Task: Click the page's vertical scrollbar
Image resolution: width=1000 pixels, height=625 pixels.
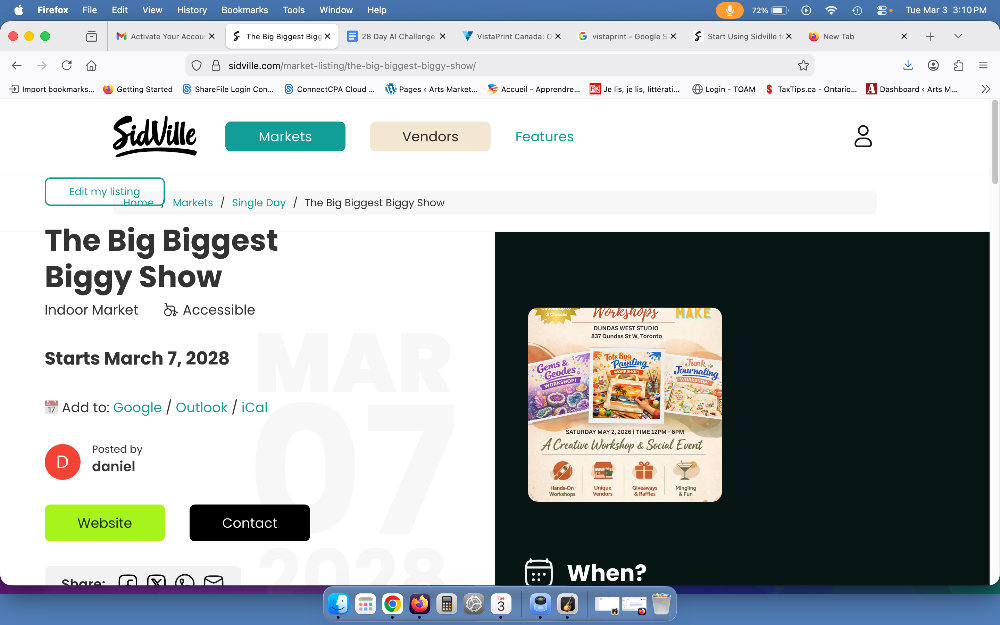Action: (x=994, y=150)
